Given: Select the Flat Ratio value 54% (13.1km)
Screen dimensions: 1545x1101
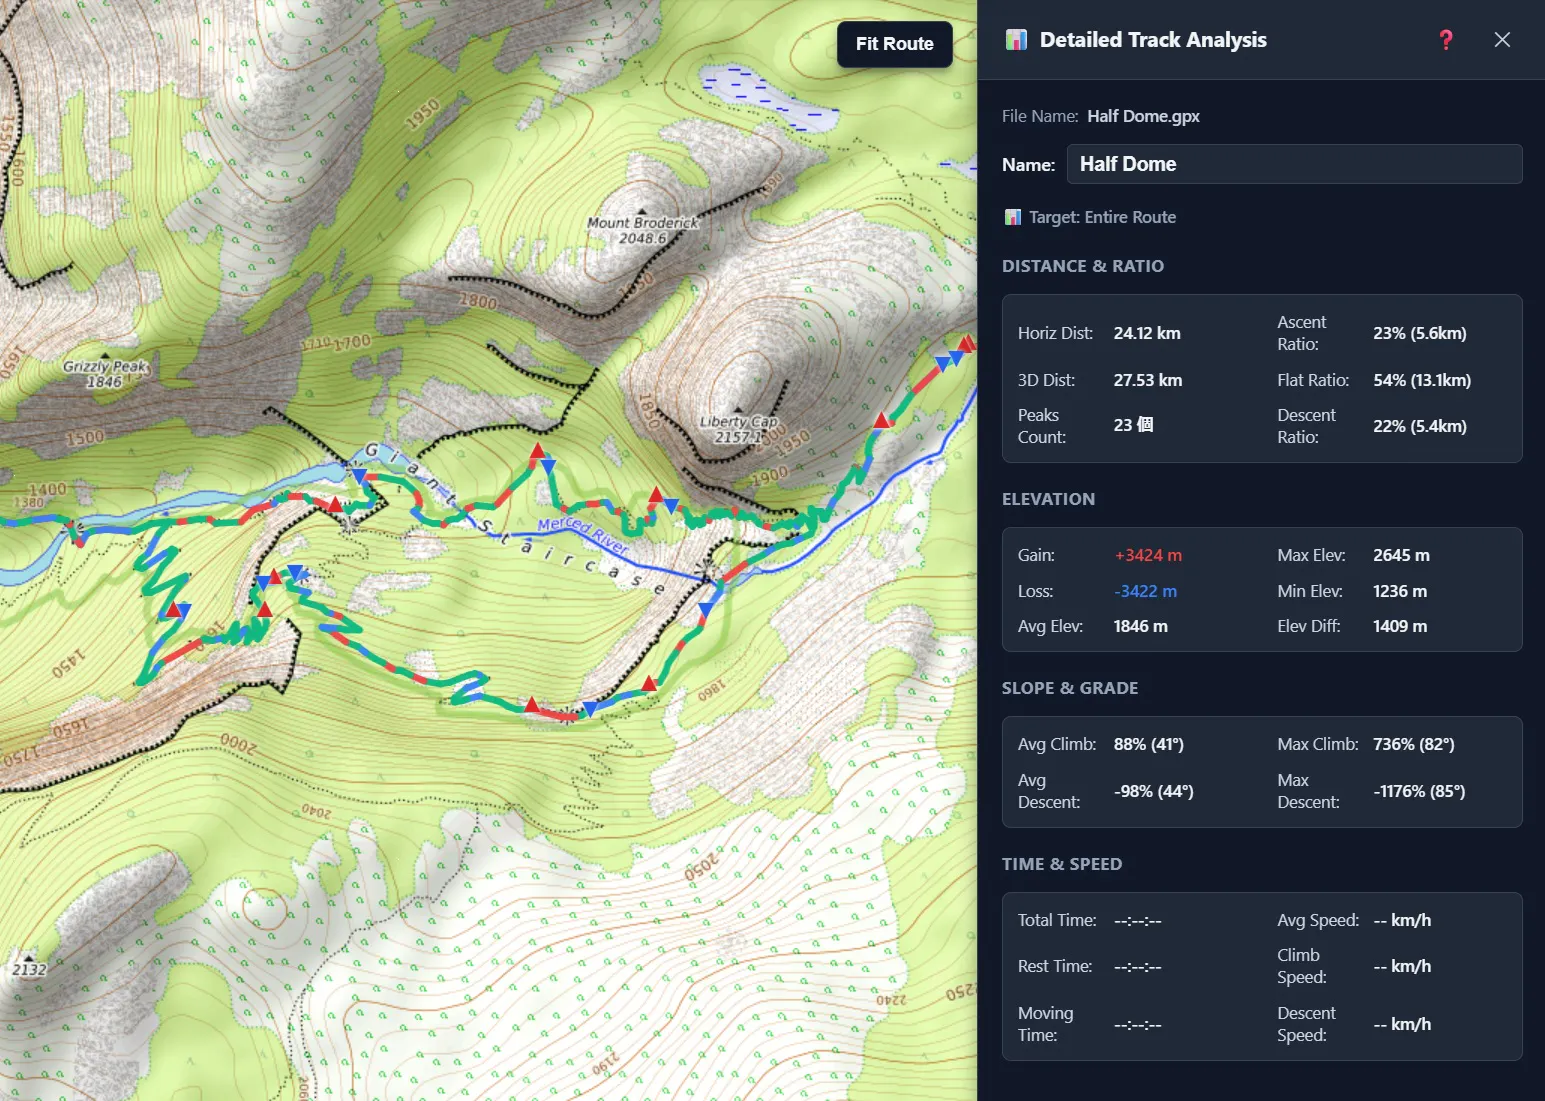Looking at the screenshot, I should 1422,380.
